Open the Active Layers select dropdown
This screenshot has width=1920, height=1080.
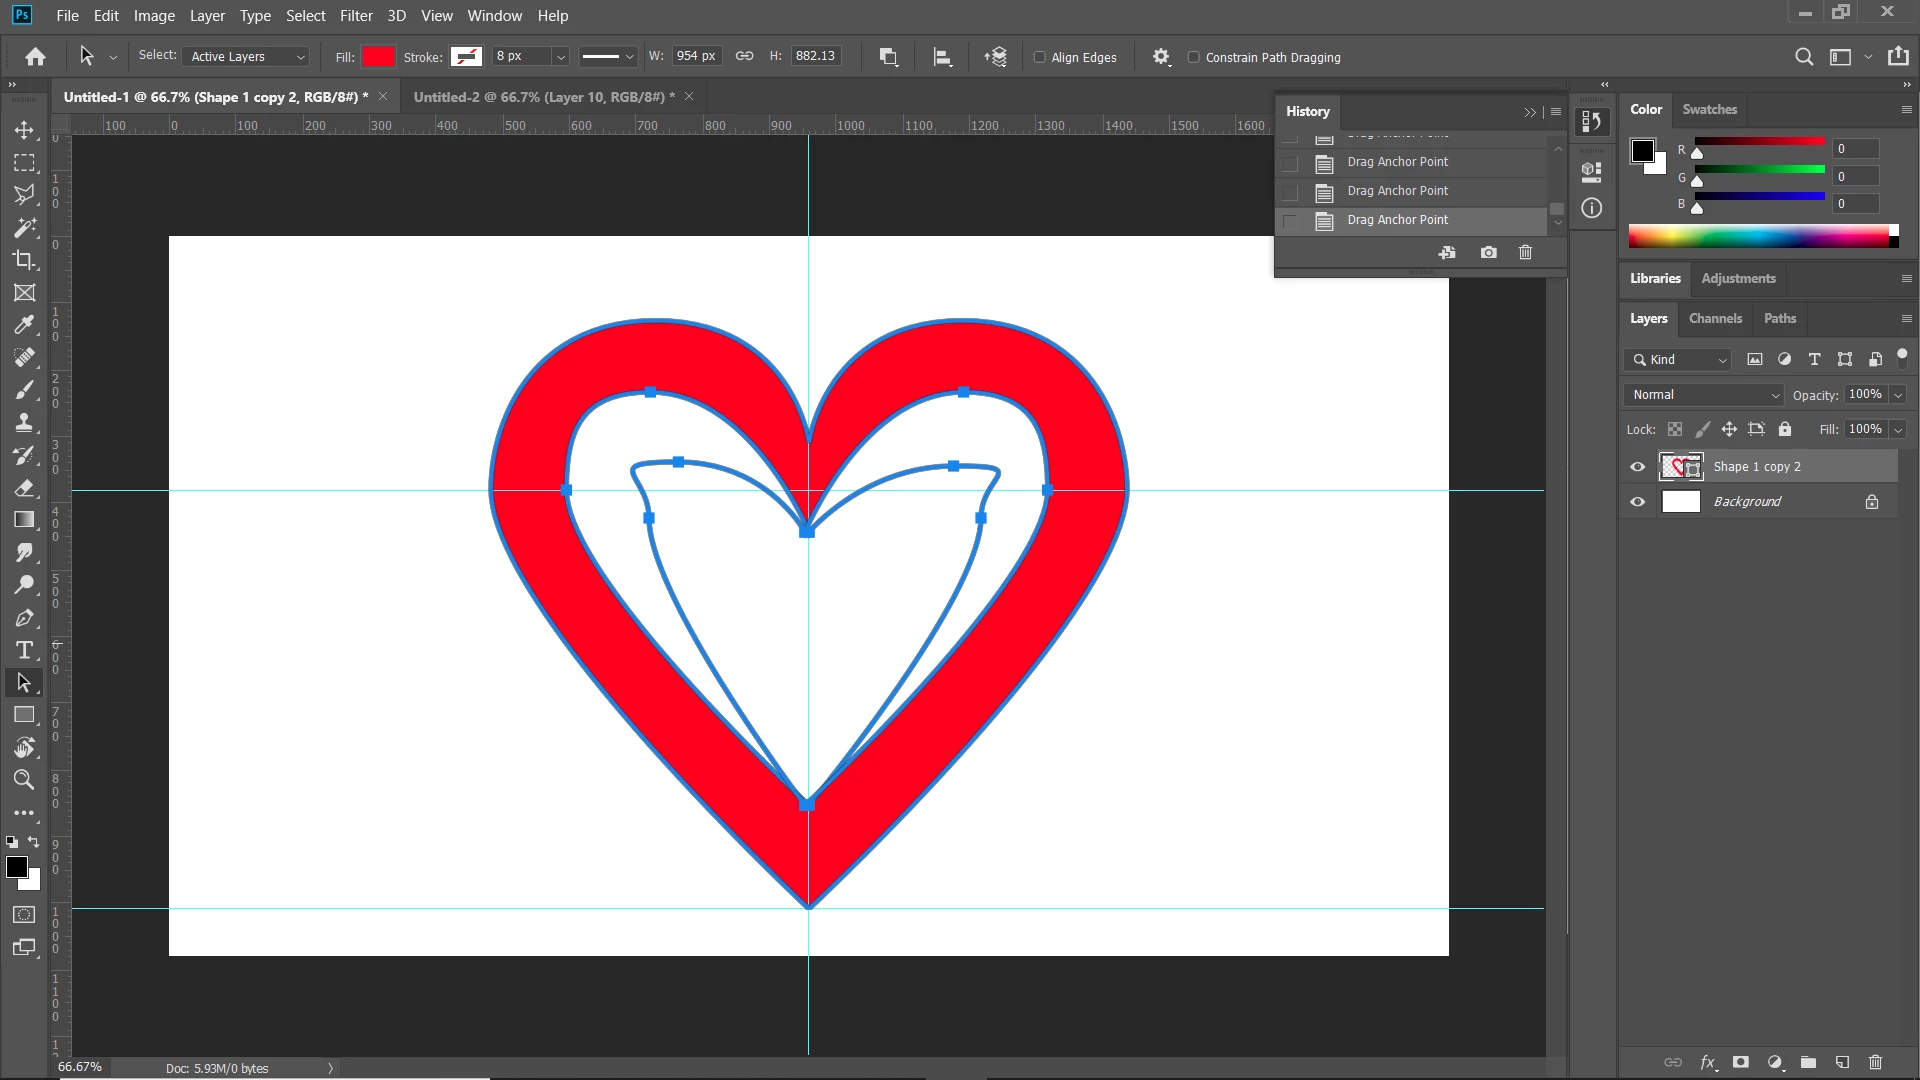tap(247, 57)
